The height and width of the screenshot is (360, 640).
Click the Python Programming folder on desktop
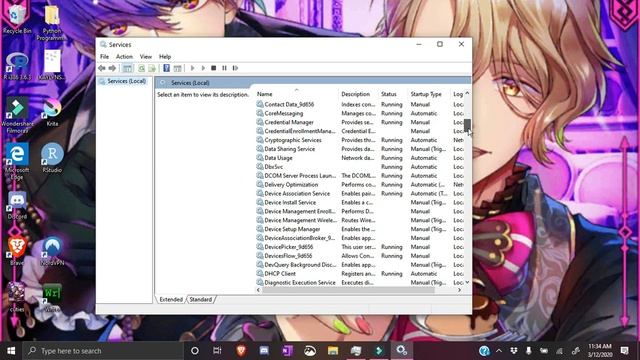(x=52, y=23)
